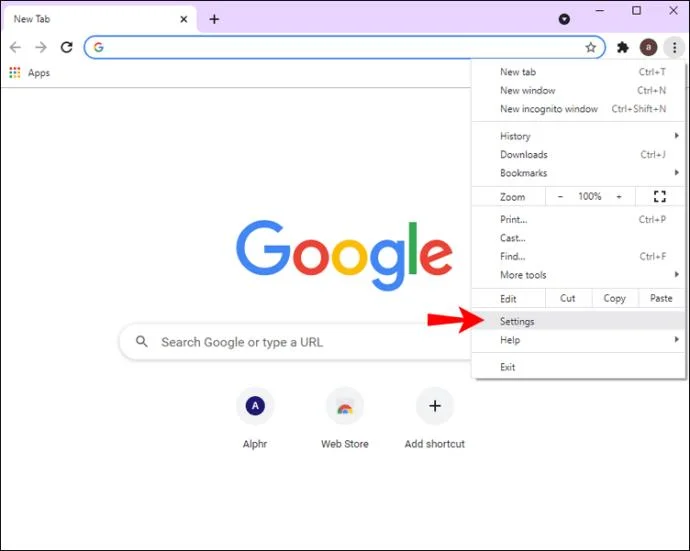The height and width of the screenshot is (551, 690).
Task: Click the Copy button in Edit row
Action: point(615,298)
